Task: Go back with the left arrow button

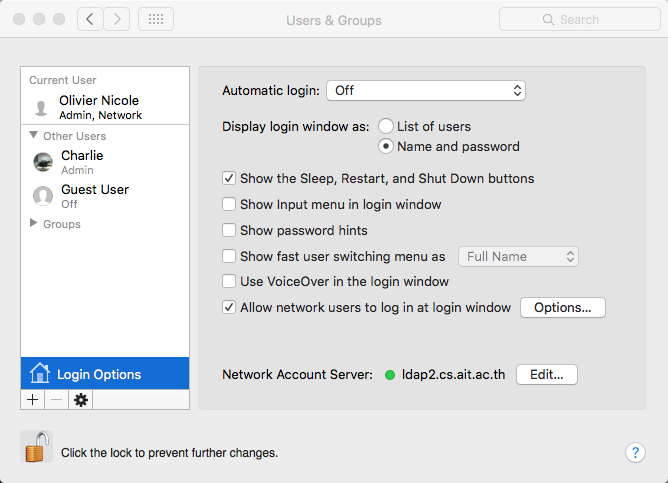Action: click(91, 19)
